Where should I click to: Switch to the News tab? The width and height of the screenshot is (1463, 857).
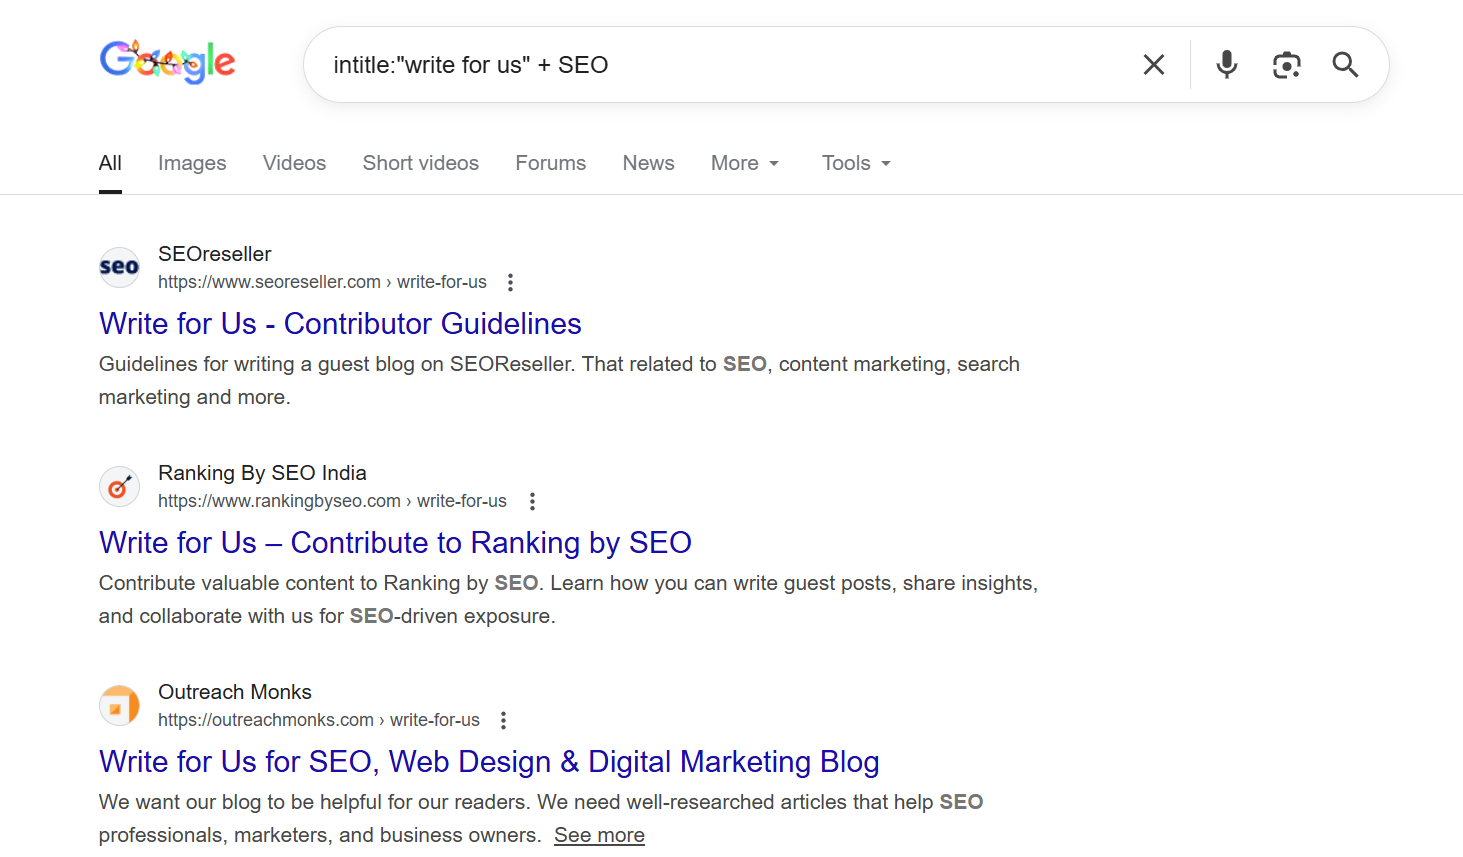648,162
